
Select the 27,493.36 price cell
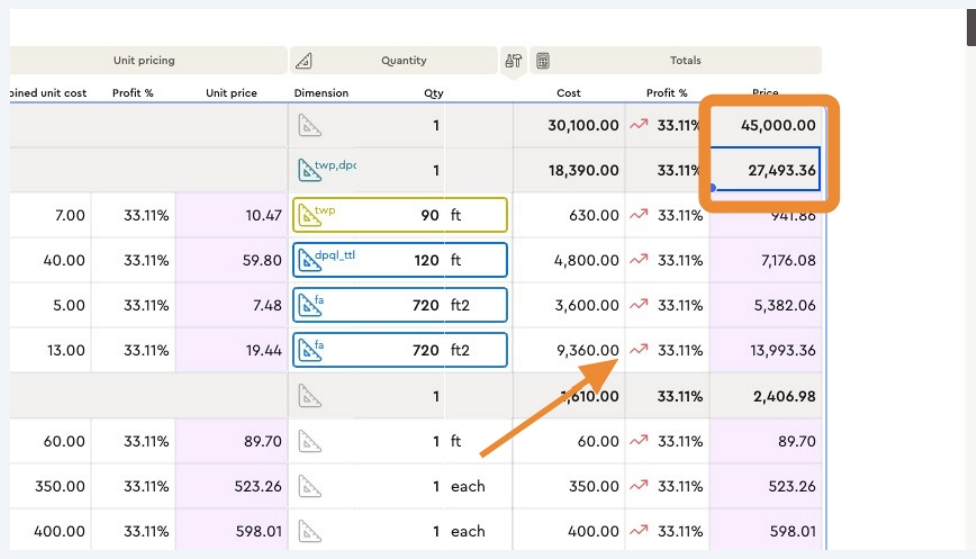(x=765, y=170)
